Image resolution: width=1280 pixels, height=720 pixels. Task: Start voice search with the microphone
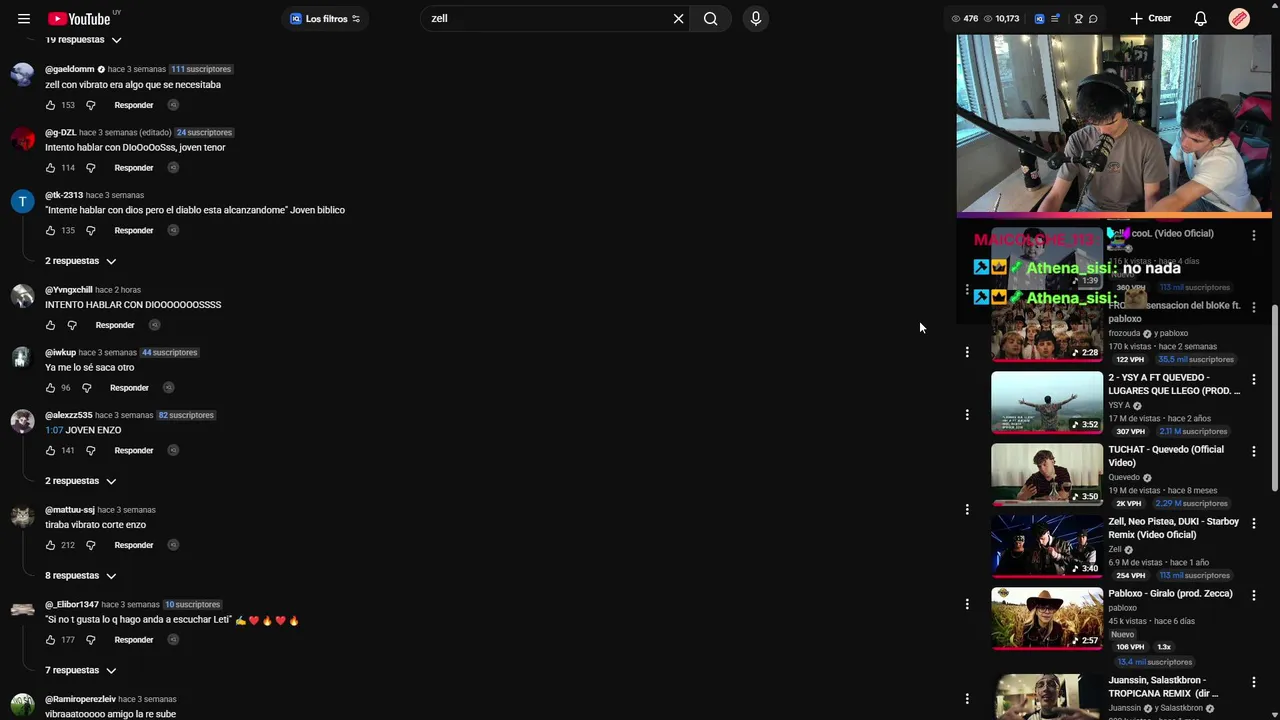point(755,19)
